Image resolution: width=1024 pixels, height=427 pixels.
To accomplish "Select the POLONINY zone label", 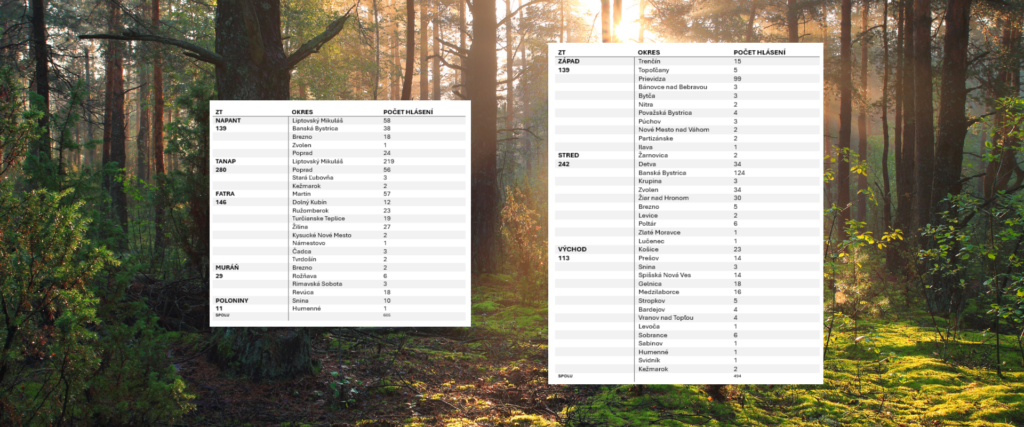I will (x=231, y=300).
